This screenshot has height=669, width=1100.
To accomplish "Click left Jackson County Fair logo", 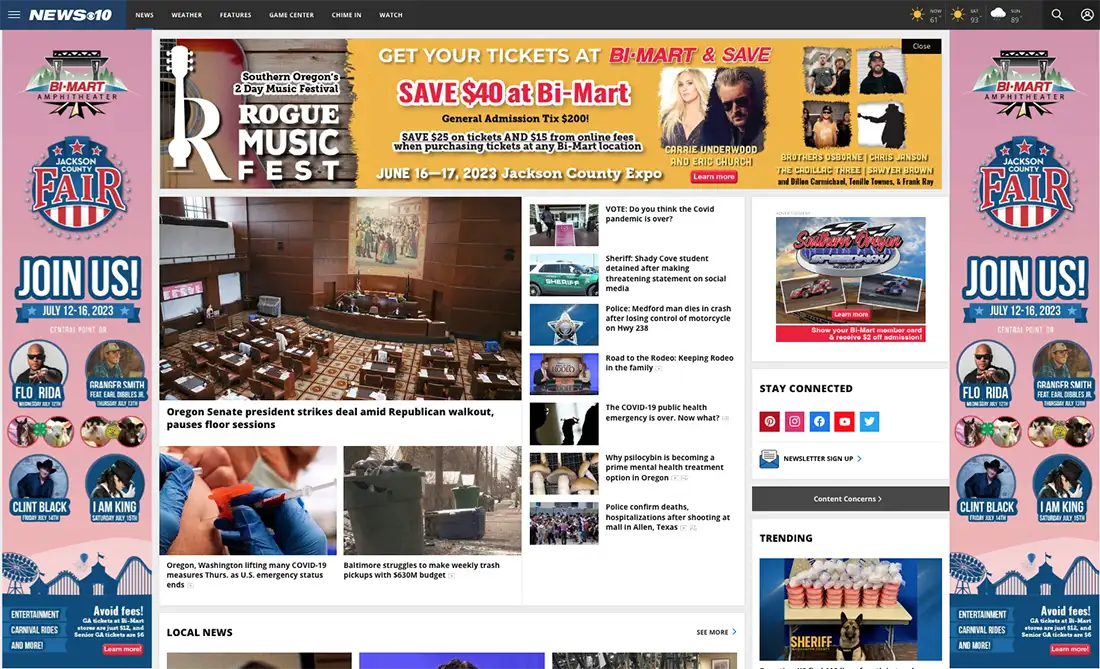I will 77,187.
